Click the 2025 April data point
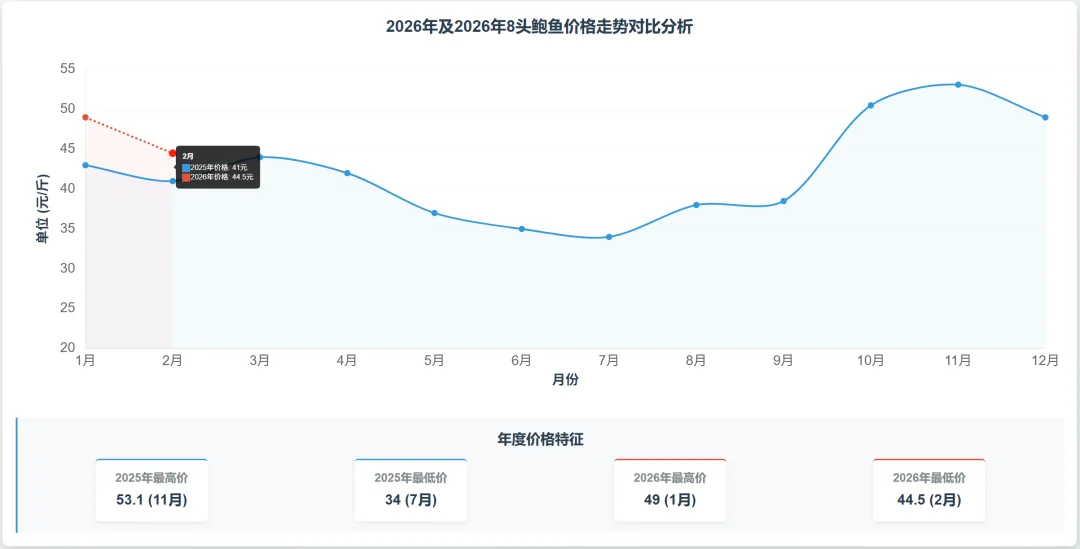Image resolution: width=1080 pixels, height=549 pixels. click(x=347, y=173)
